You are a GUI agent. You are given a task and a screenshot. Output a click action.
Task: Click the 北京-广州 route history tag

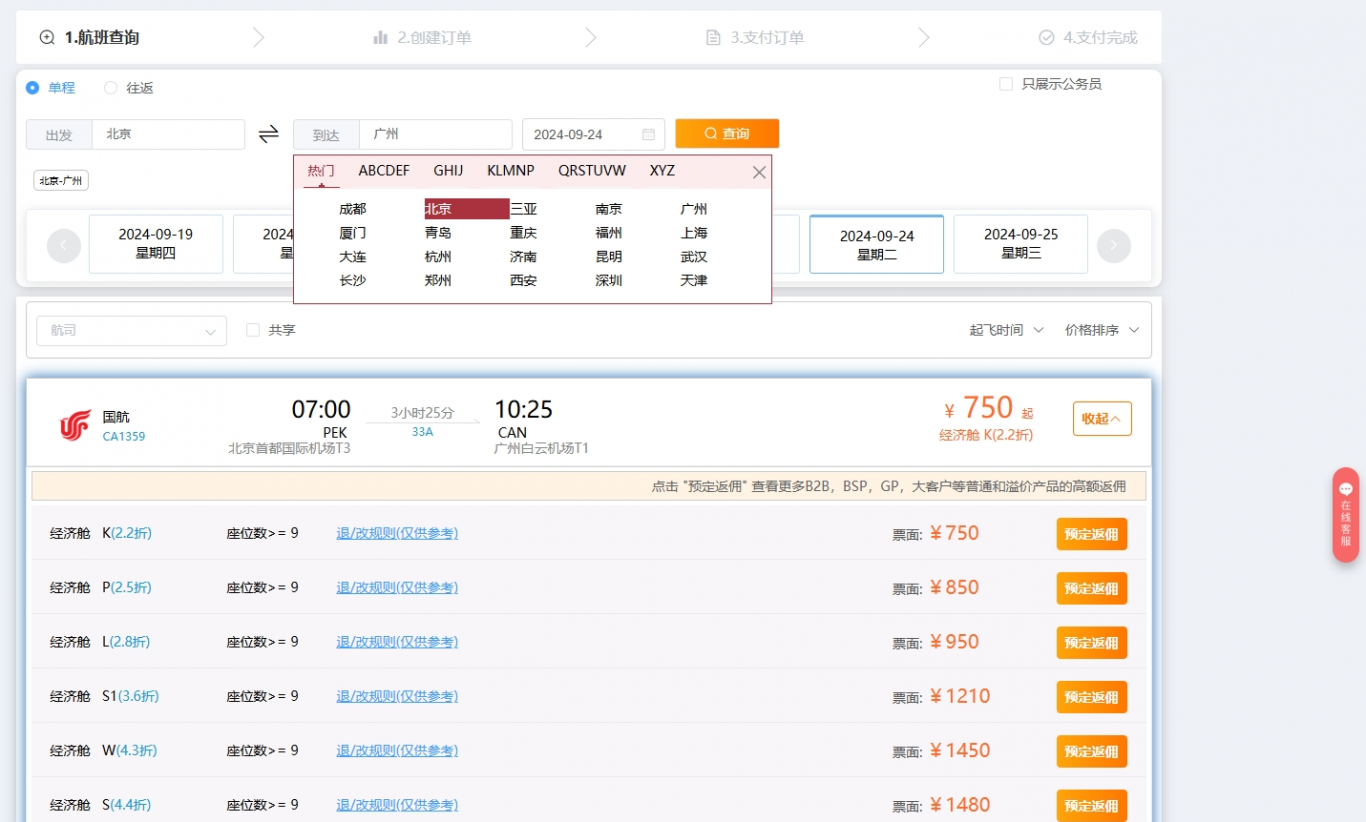pyautogui.click(x=61, y=181)
